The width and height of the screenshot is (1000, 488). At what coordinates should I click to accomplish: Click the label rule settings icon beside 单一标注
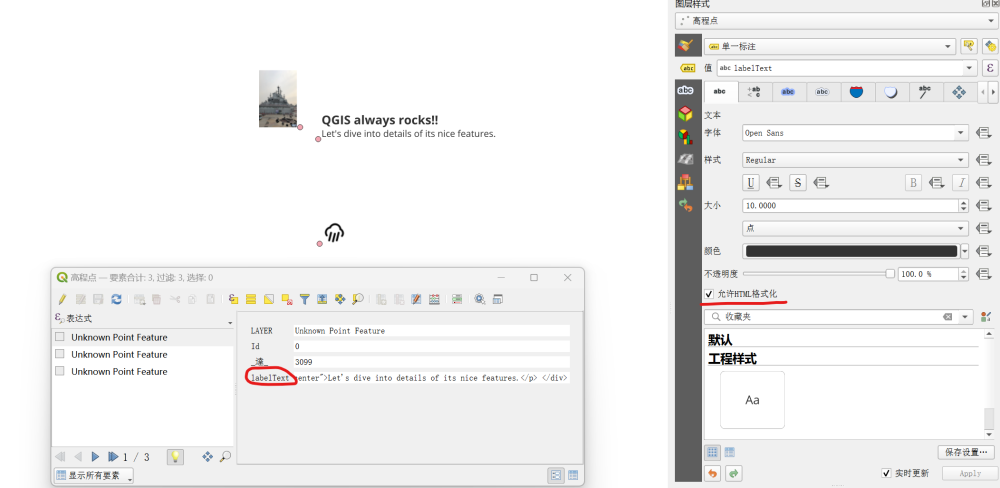pyautogui.click(x=969, y=46)
